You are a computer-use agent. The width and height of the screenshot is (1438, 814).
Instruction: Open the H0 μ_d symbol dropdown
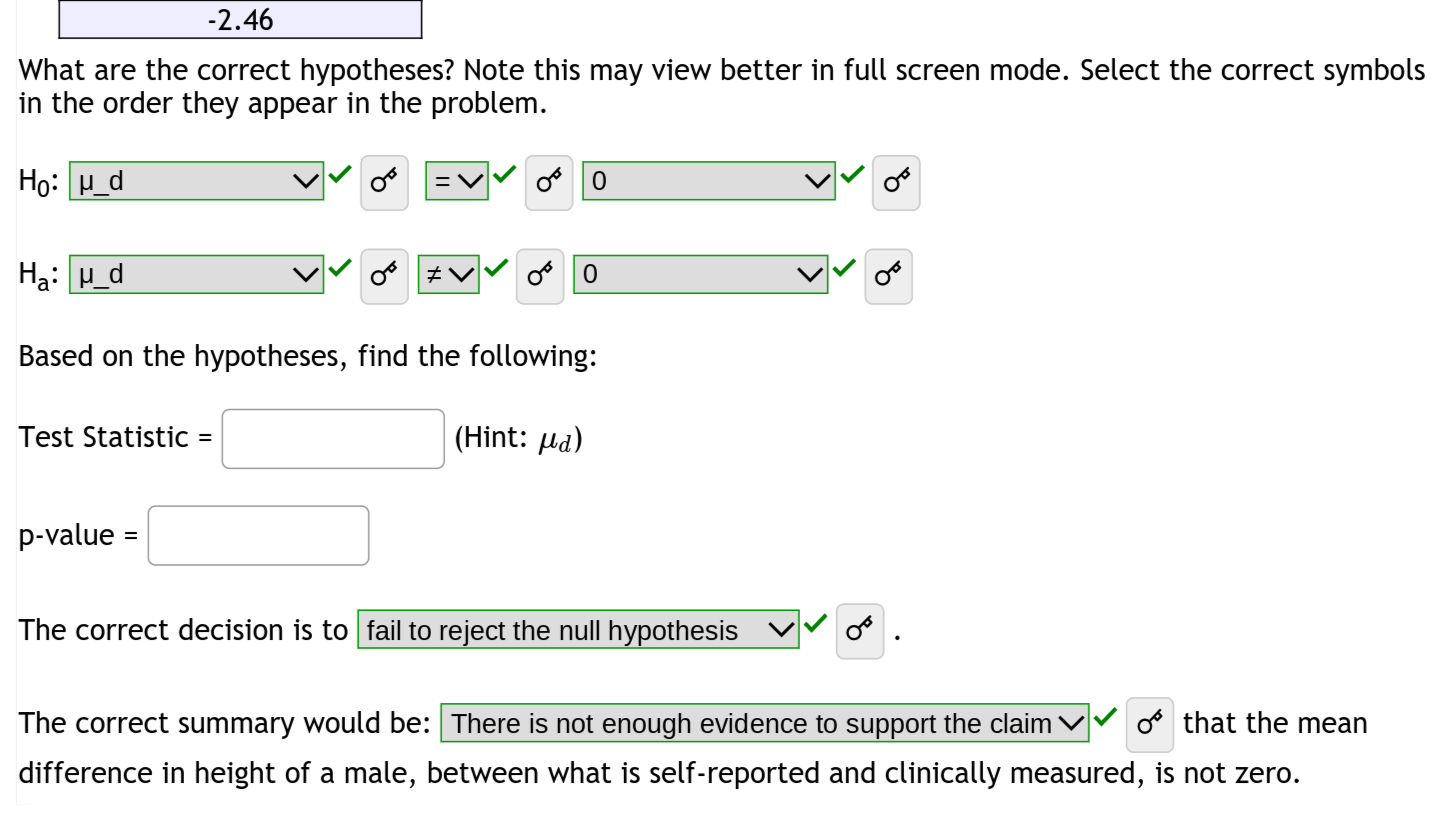point(196,182)
